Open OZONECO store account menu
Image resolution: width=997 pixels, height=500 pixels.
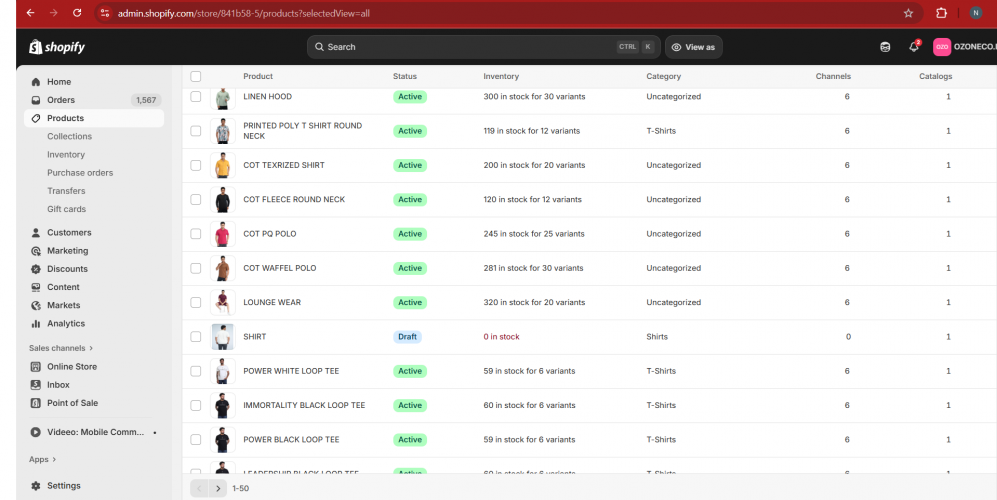click(x=964, y=47)
